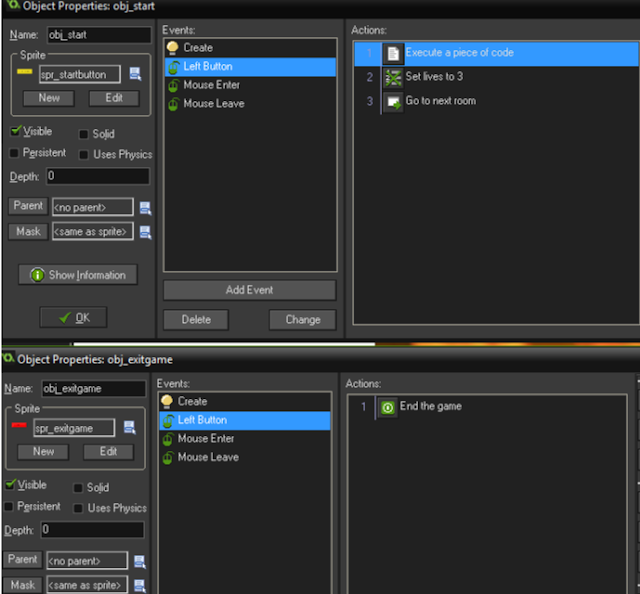Open the spr_startbutton sprite field
640x594 pixels.
click(x=80, y=75)
